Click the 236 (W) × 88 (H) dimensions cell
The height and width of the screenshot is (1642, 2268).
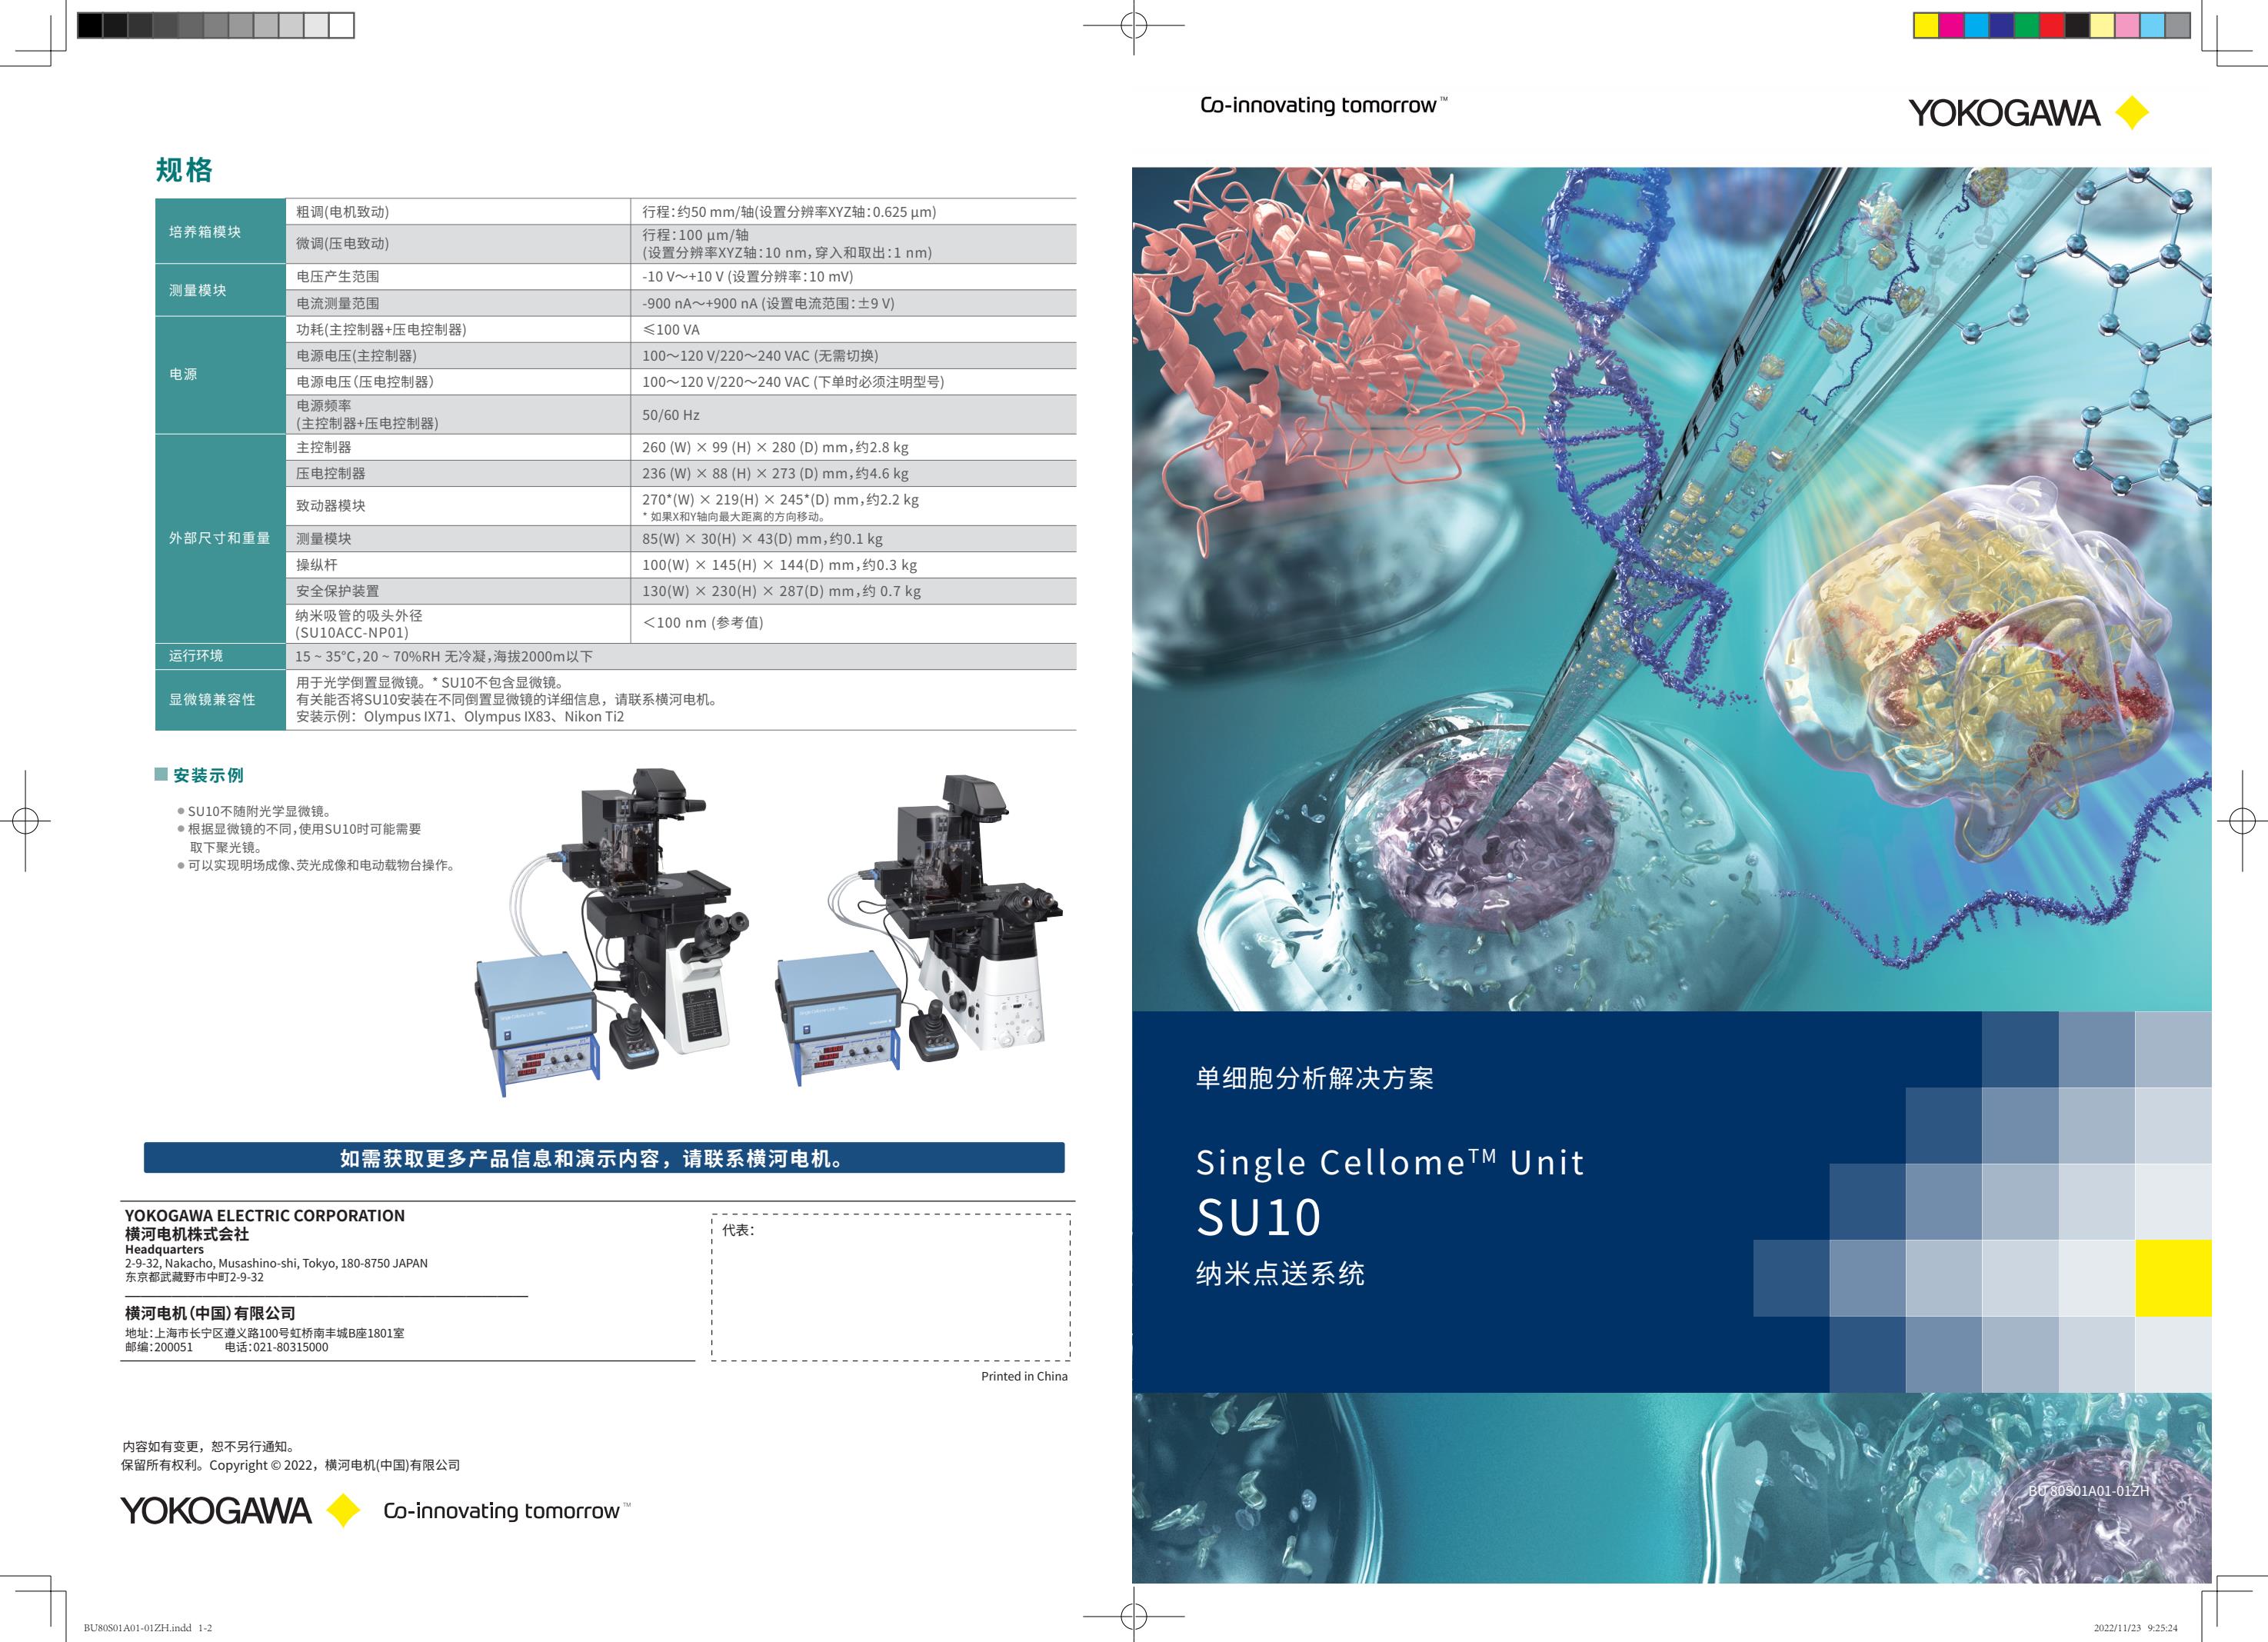pyautogui.click(x=853, y=473)
